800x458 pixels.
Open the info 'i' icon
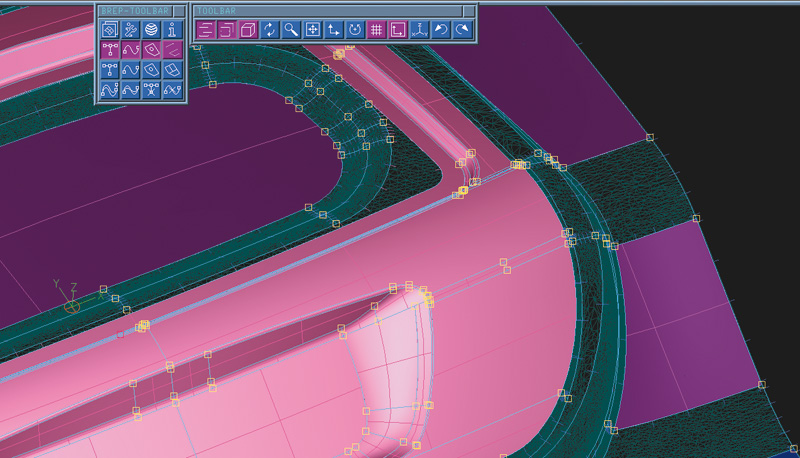click(173, 30)
